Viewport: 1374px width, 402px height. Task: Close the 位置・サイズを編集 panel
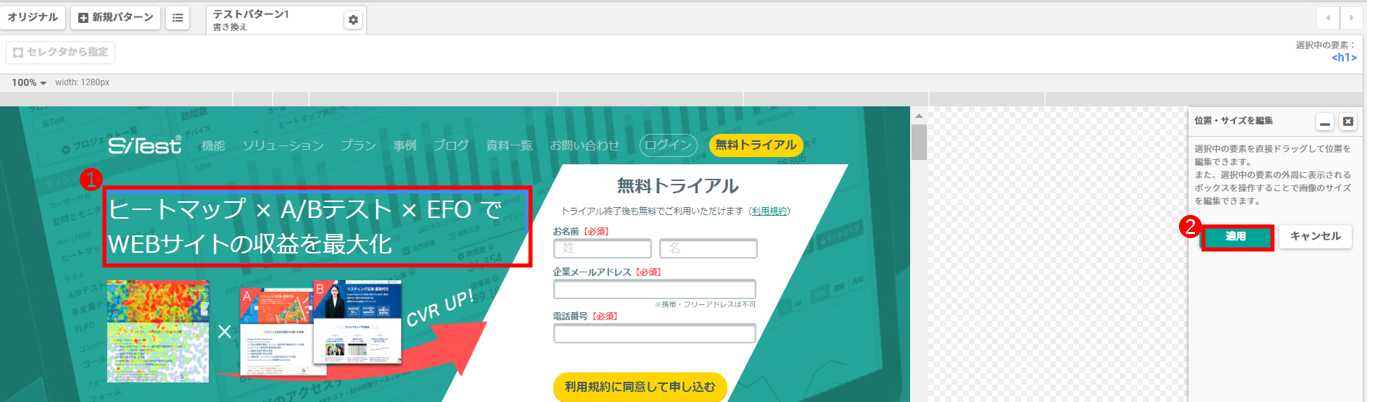tap(1348, 122)
